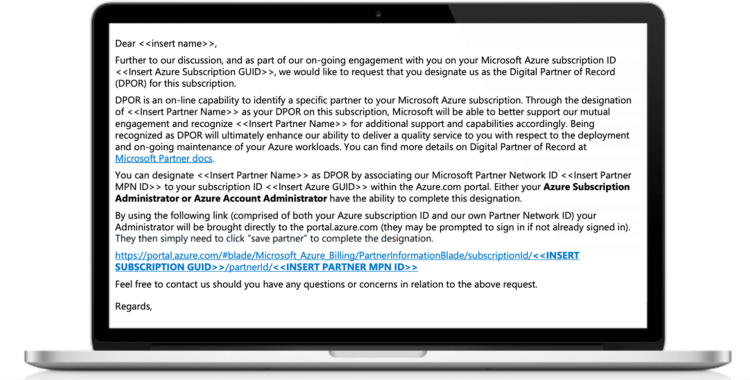Click bold 'Administrator or Azure Account Administrator' text
Image resolution: width=750 pixels, height=380 pixels.
point(221,199)
